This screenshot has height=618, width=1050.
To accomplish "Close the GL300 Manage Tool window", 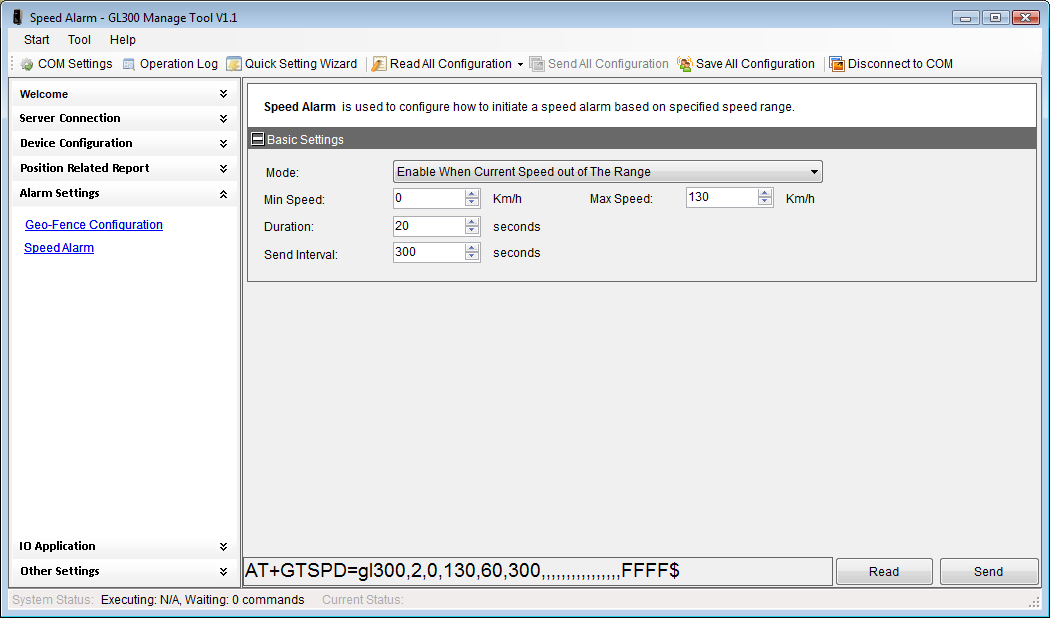I will pyautogui.click(x=1025, y=18).
